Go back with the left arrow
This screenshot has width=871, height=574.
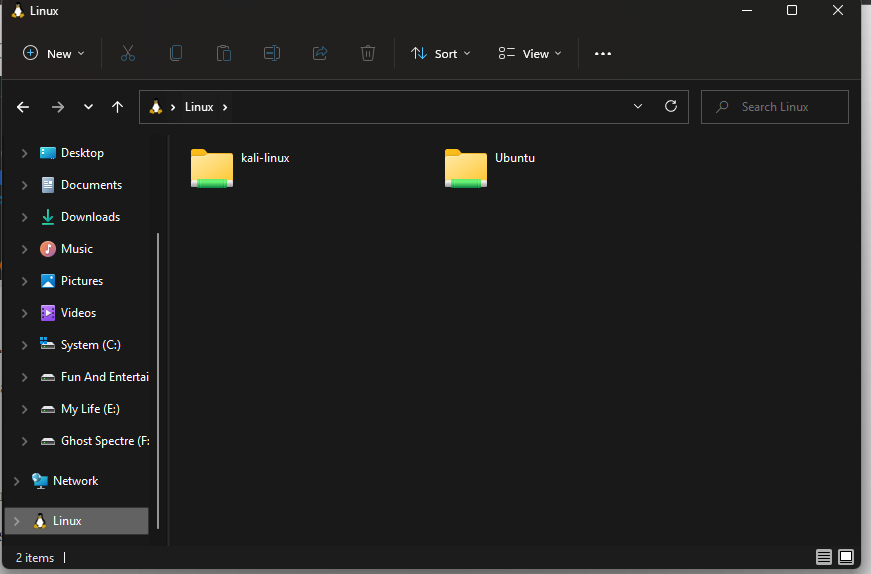pos(23,107)
